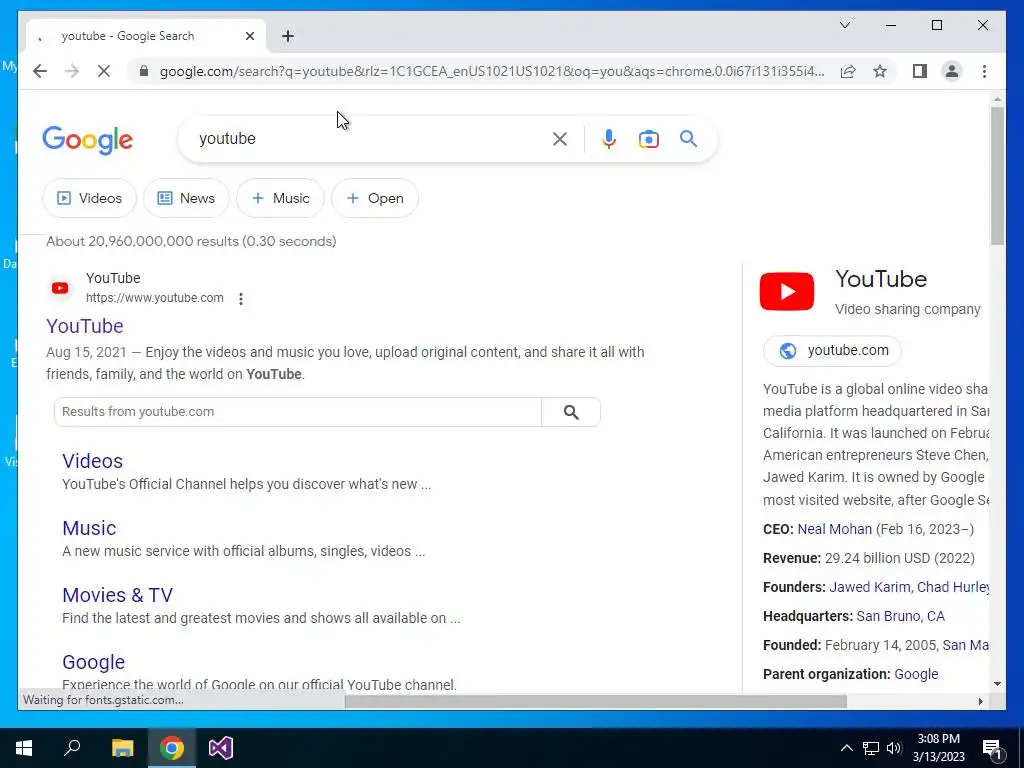Click the Chrome address bar URL
The width and height of the screenshot is (1024, 768).
coord(492,71)
